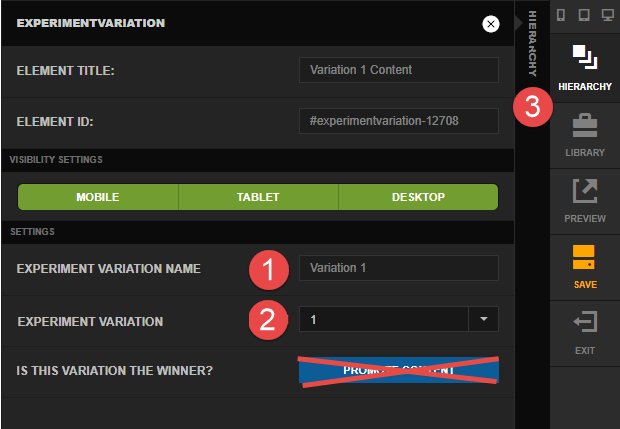Image resolution: width=620 pixels, height=429 pixels.
Task: Click the Experiment Variation value field showing 1
Action: tap(384, 319)
